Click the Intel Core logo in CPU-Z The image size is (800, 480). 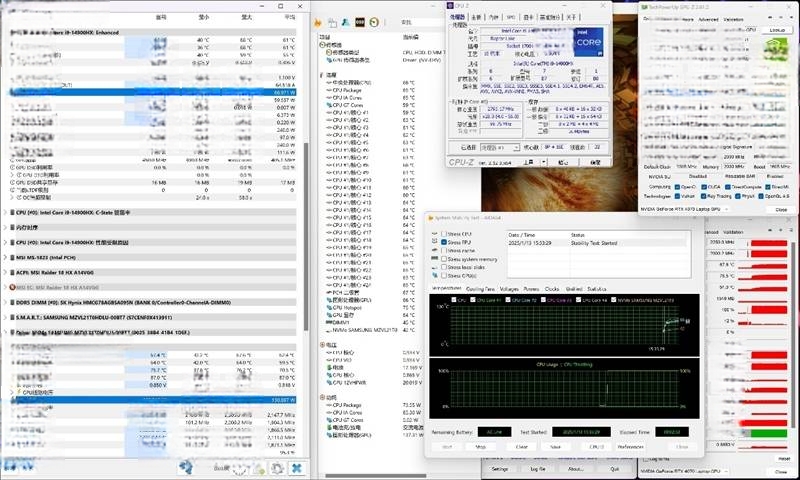[589, 42]
